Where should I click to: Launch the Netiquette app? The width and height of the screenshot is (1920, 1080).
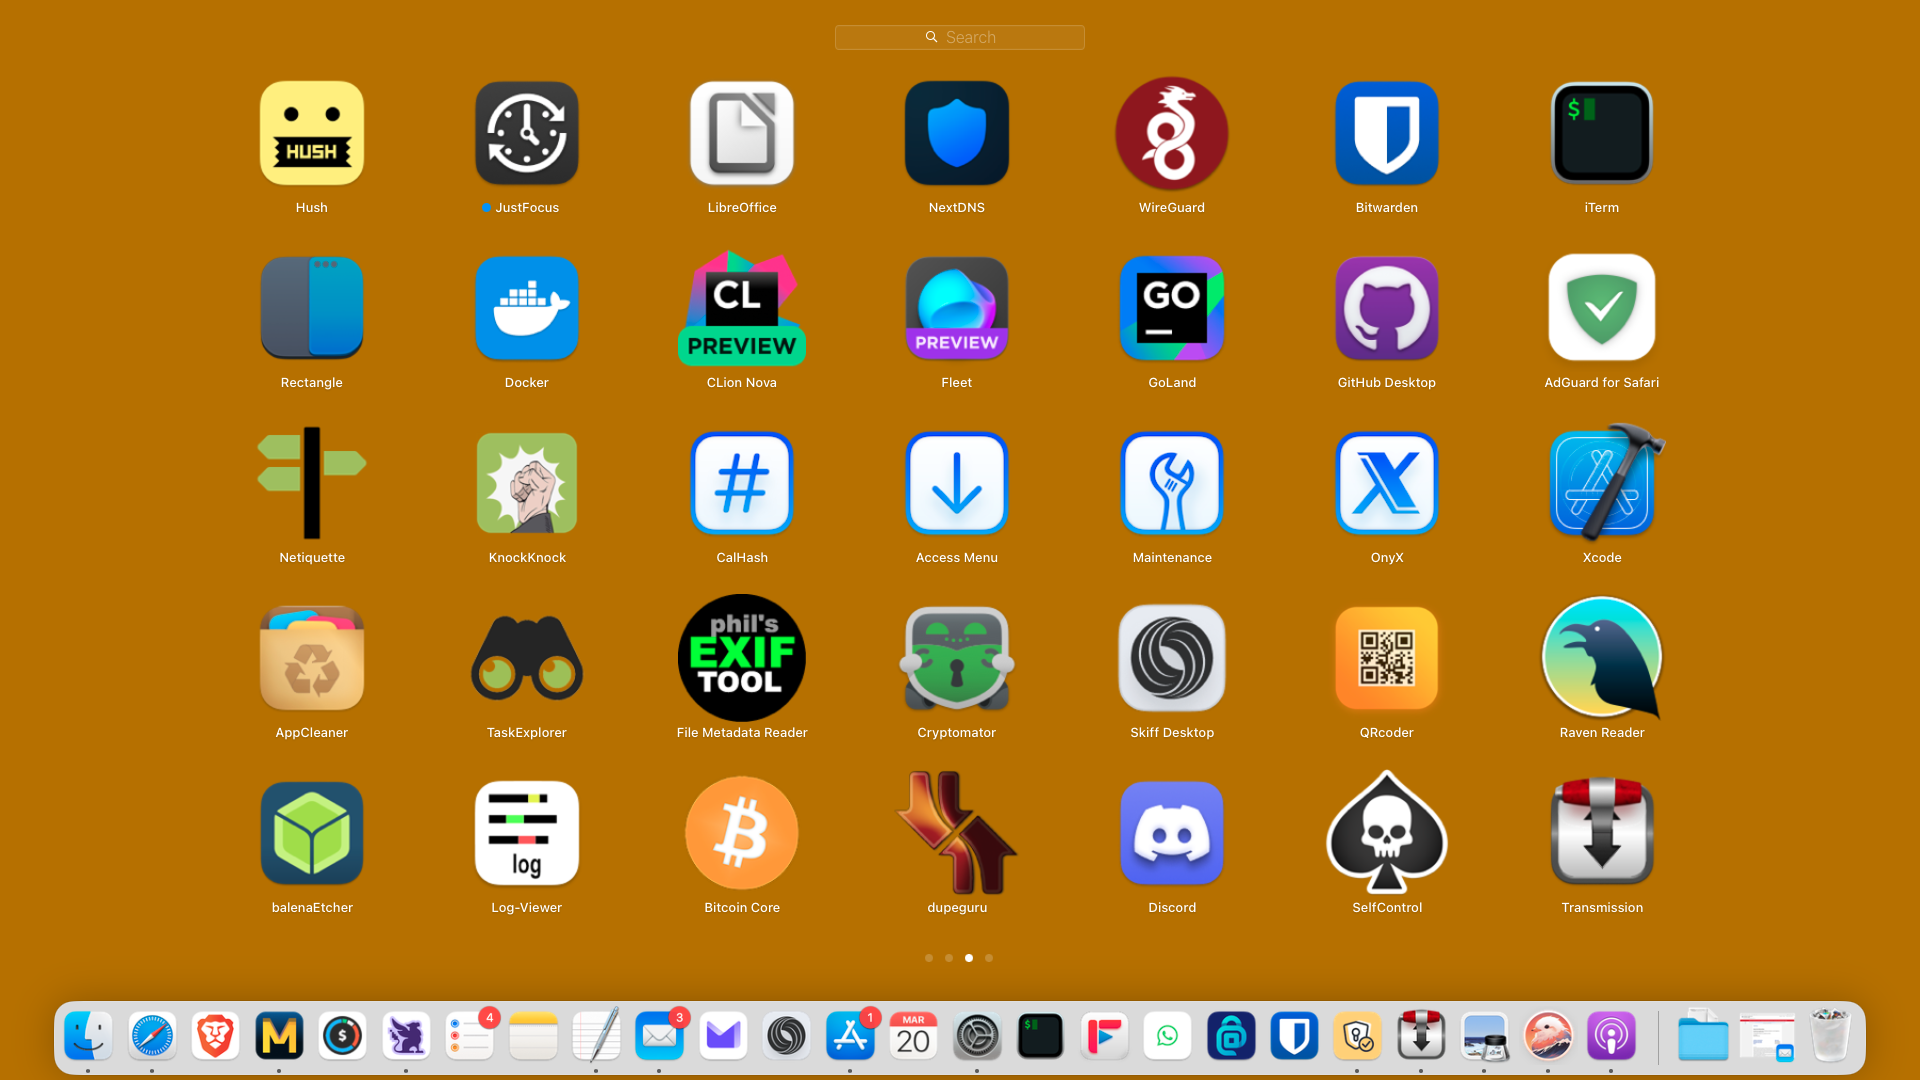click(x=312, y=483)
